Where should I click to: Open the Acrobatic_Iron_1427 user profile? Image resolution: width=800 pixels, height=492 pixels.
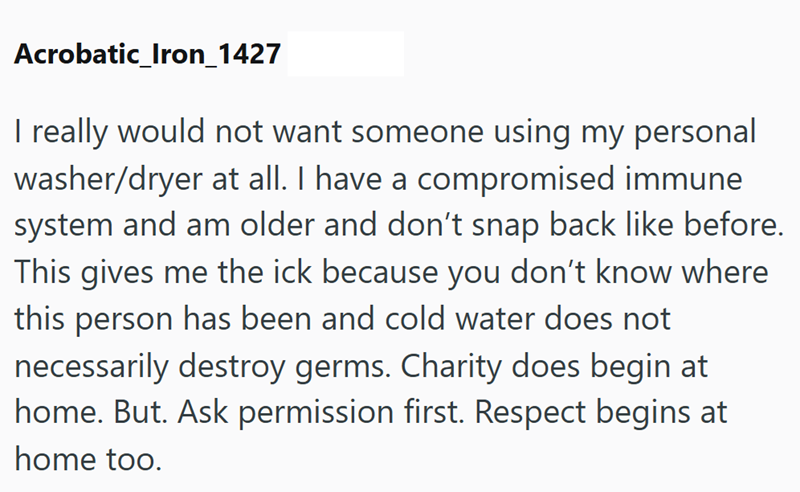[147, 54]
